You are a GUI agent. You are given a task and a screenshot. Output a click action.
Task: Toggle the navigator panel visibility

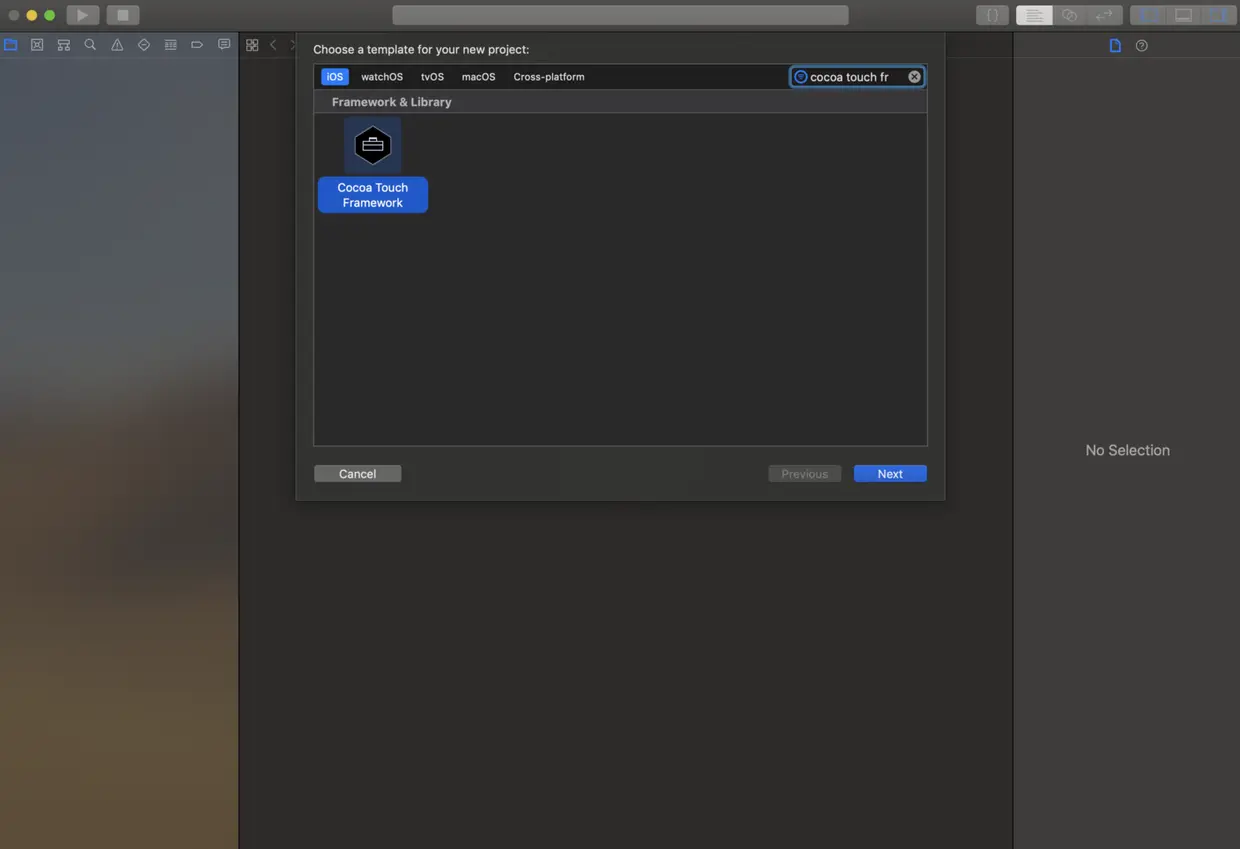click(x=1147, y=15)
